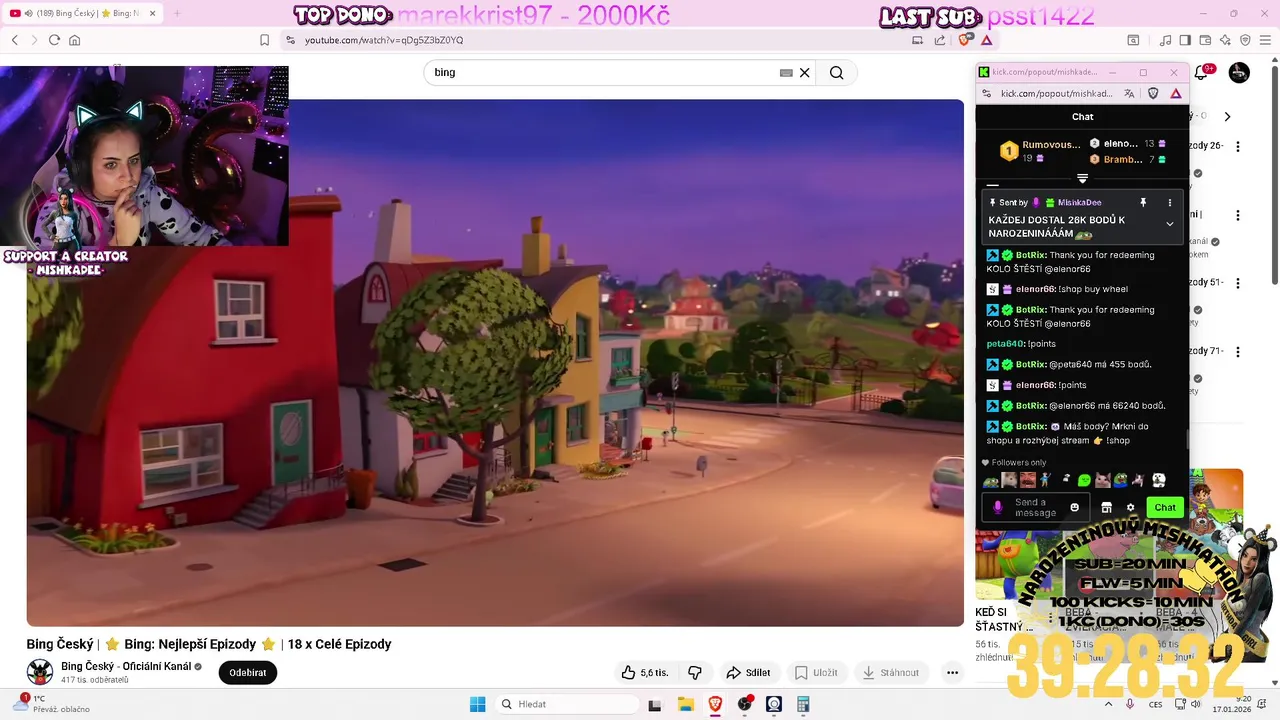Open the on-screen keyboard icon in search box
The width and height of the screenshot is (1280, 720).
coord(786,72)
